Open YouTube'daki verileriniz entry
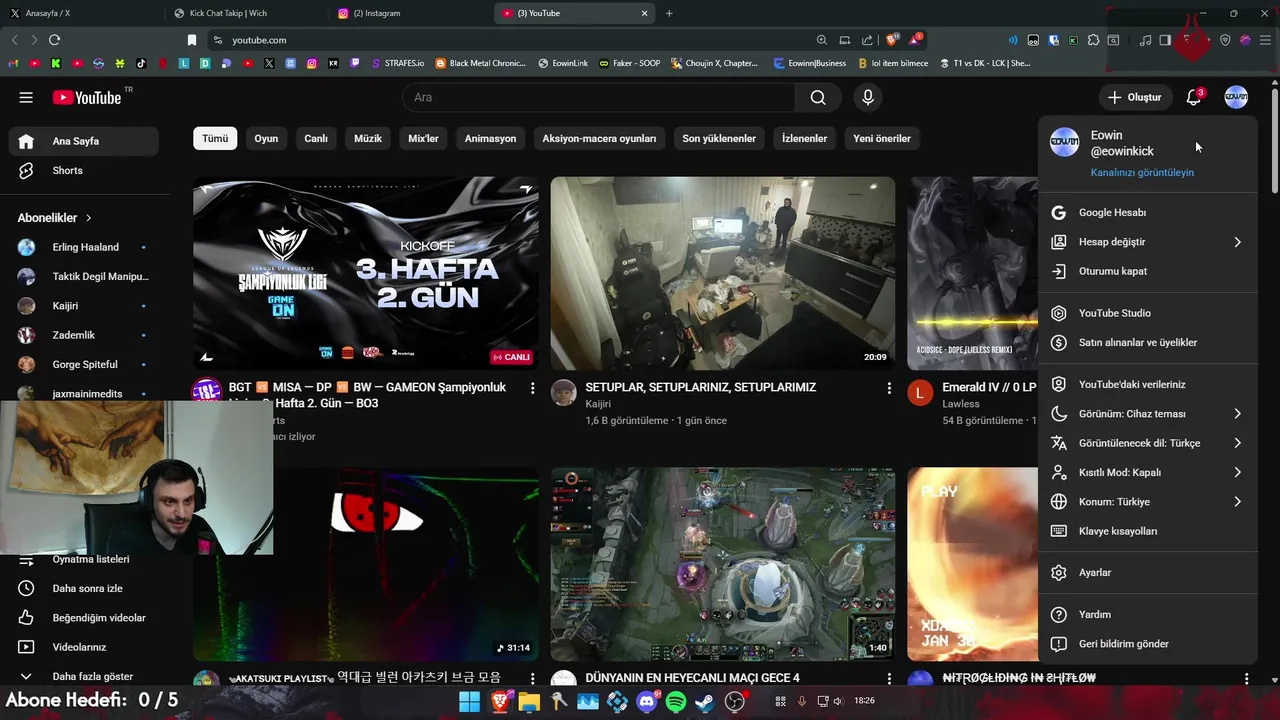 [1147, 384]
